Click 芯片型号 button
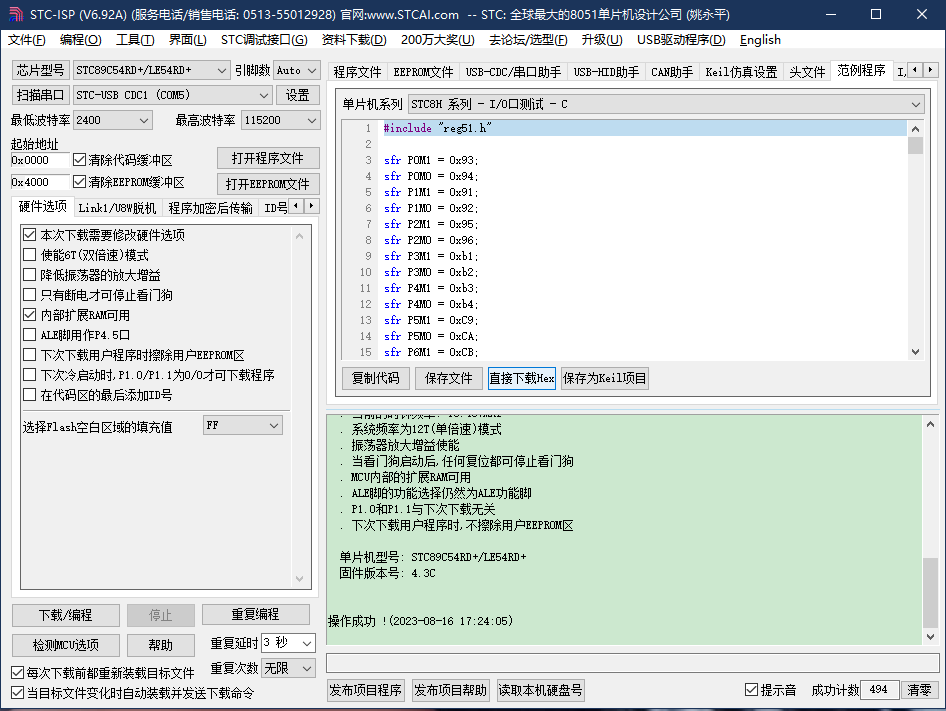Viewport: 946px width, 711px height. [x=40, y=70]
